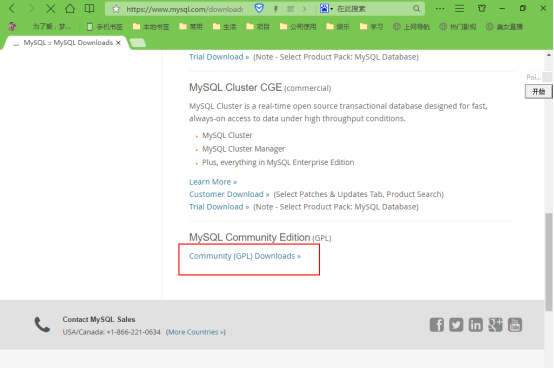Open the 项目 bookmarks folder

[x=258, y=27]
